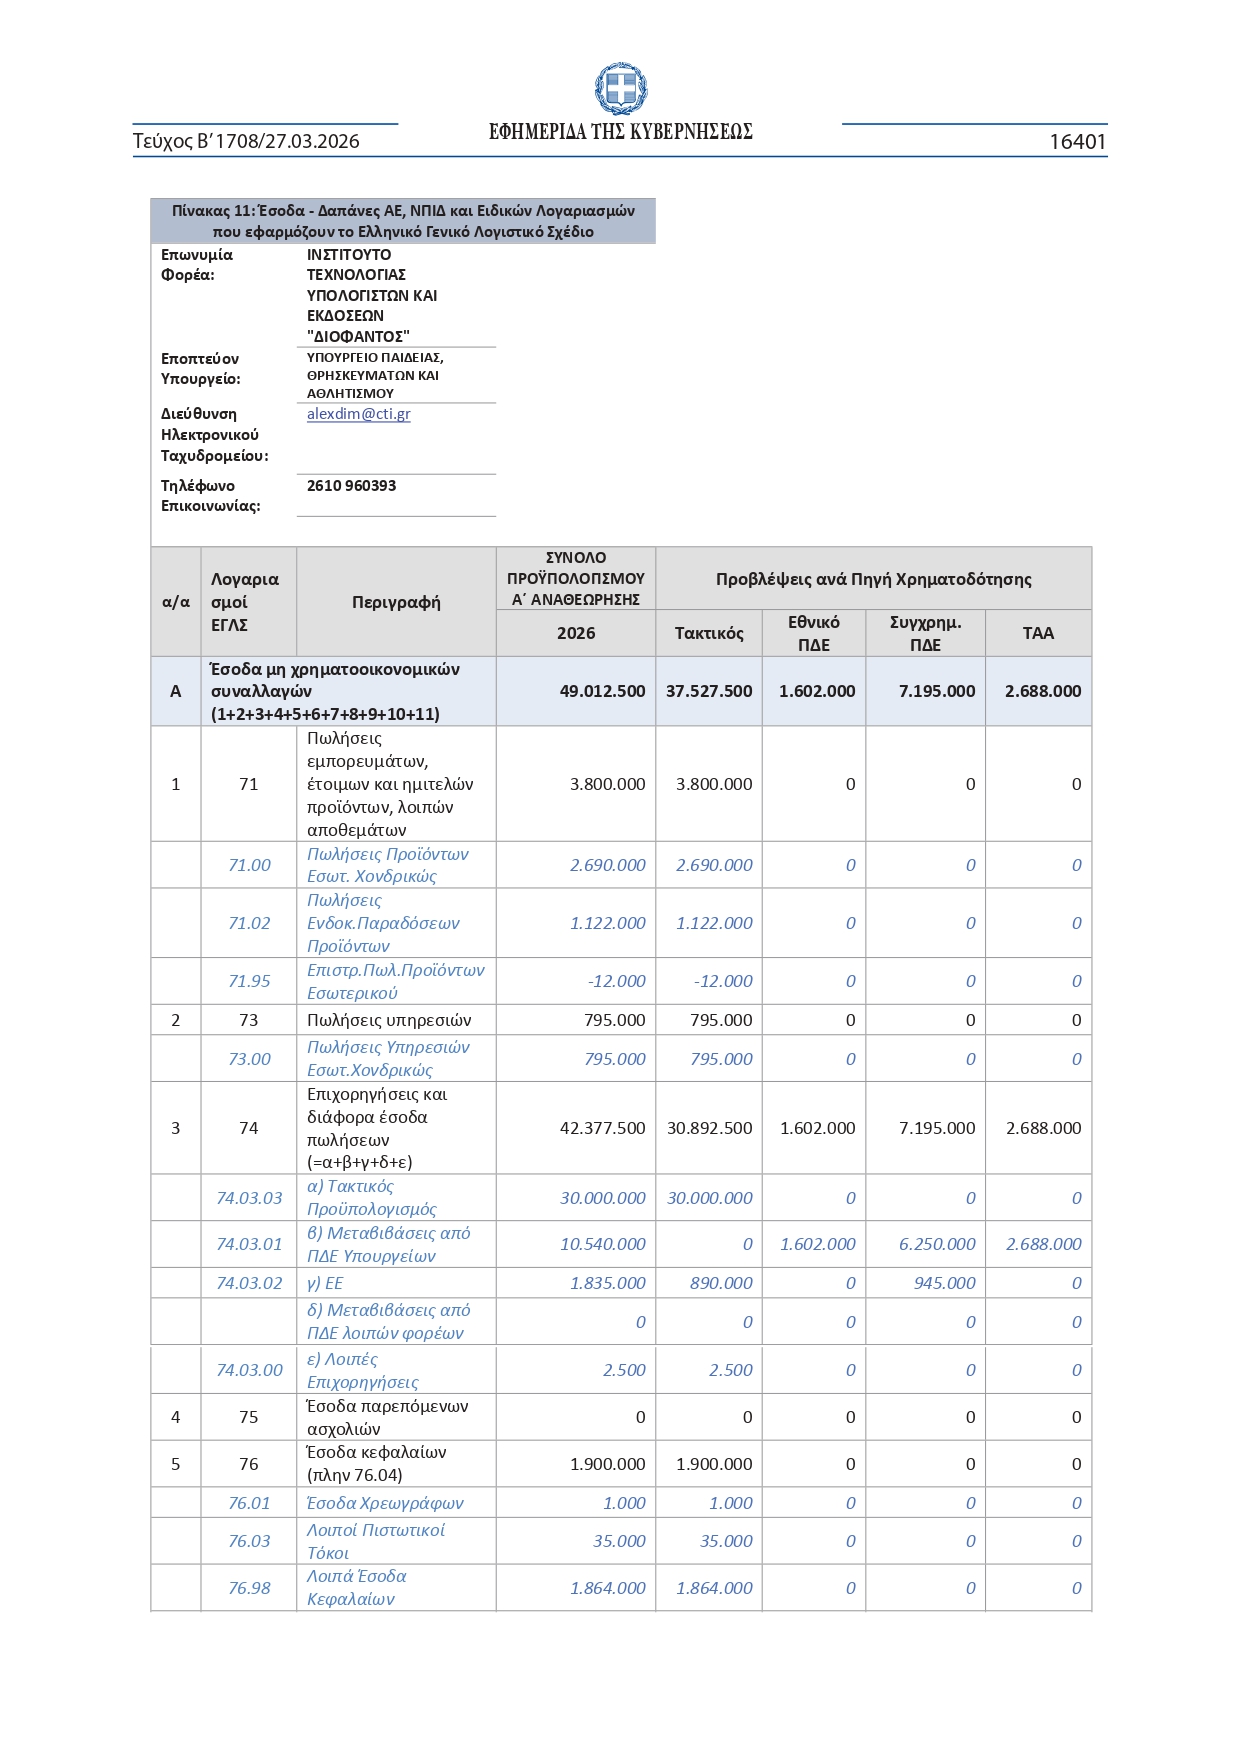Click the 6.250.000 Συγχρημ. ΠΔΕ value

click(x=936, y=1244)
